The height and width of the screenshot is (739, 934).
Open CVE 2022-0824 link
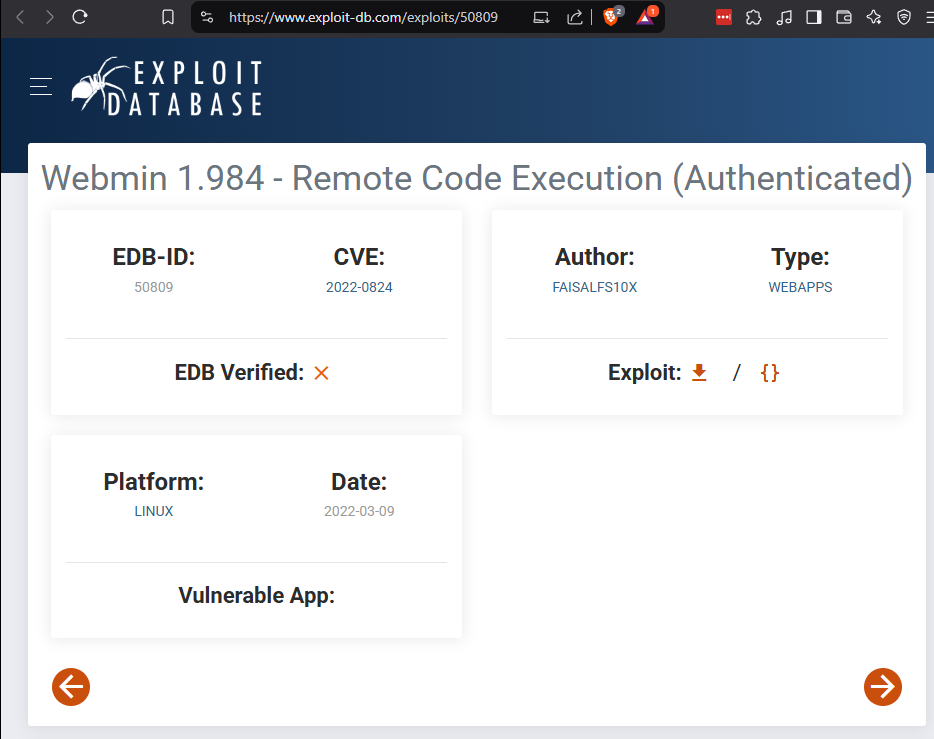point(358,287)
